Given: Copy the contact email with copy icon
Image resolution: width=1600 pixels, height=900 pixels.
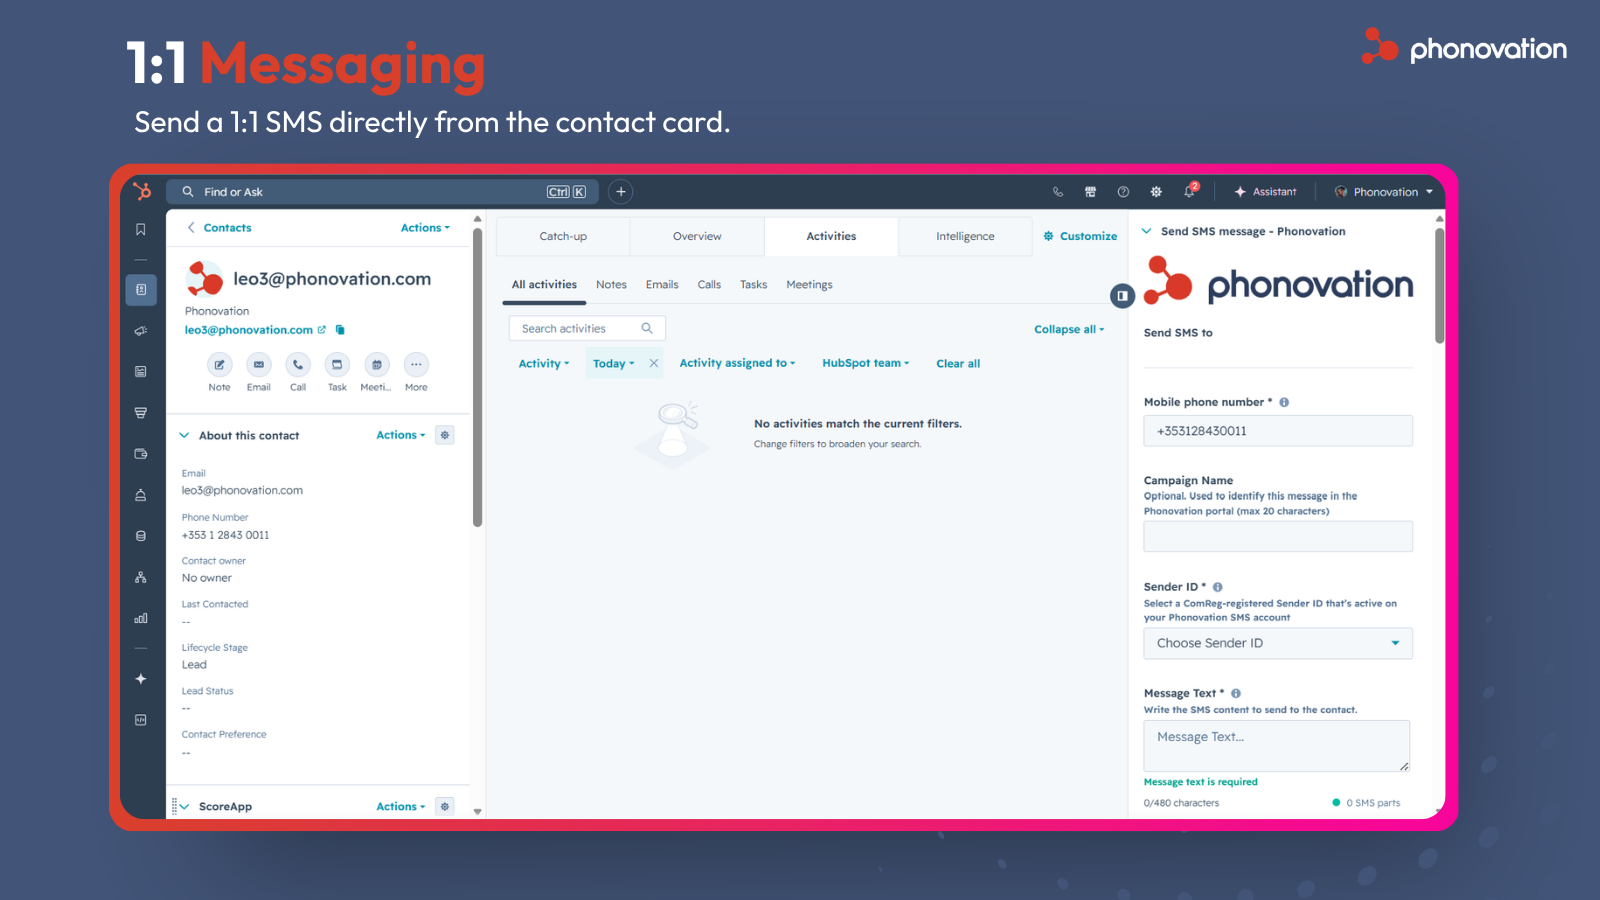Looking at the screenshot, I should pos(340,330).
